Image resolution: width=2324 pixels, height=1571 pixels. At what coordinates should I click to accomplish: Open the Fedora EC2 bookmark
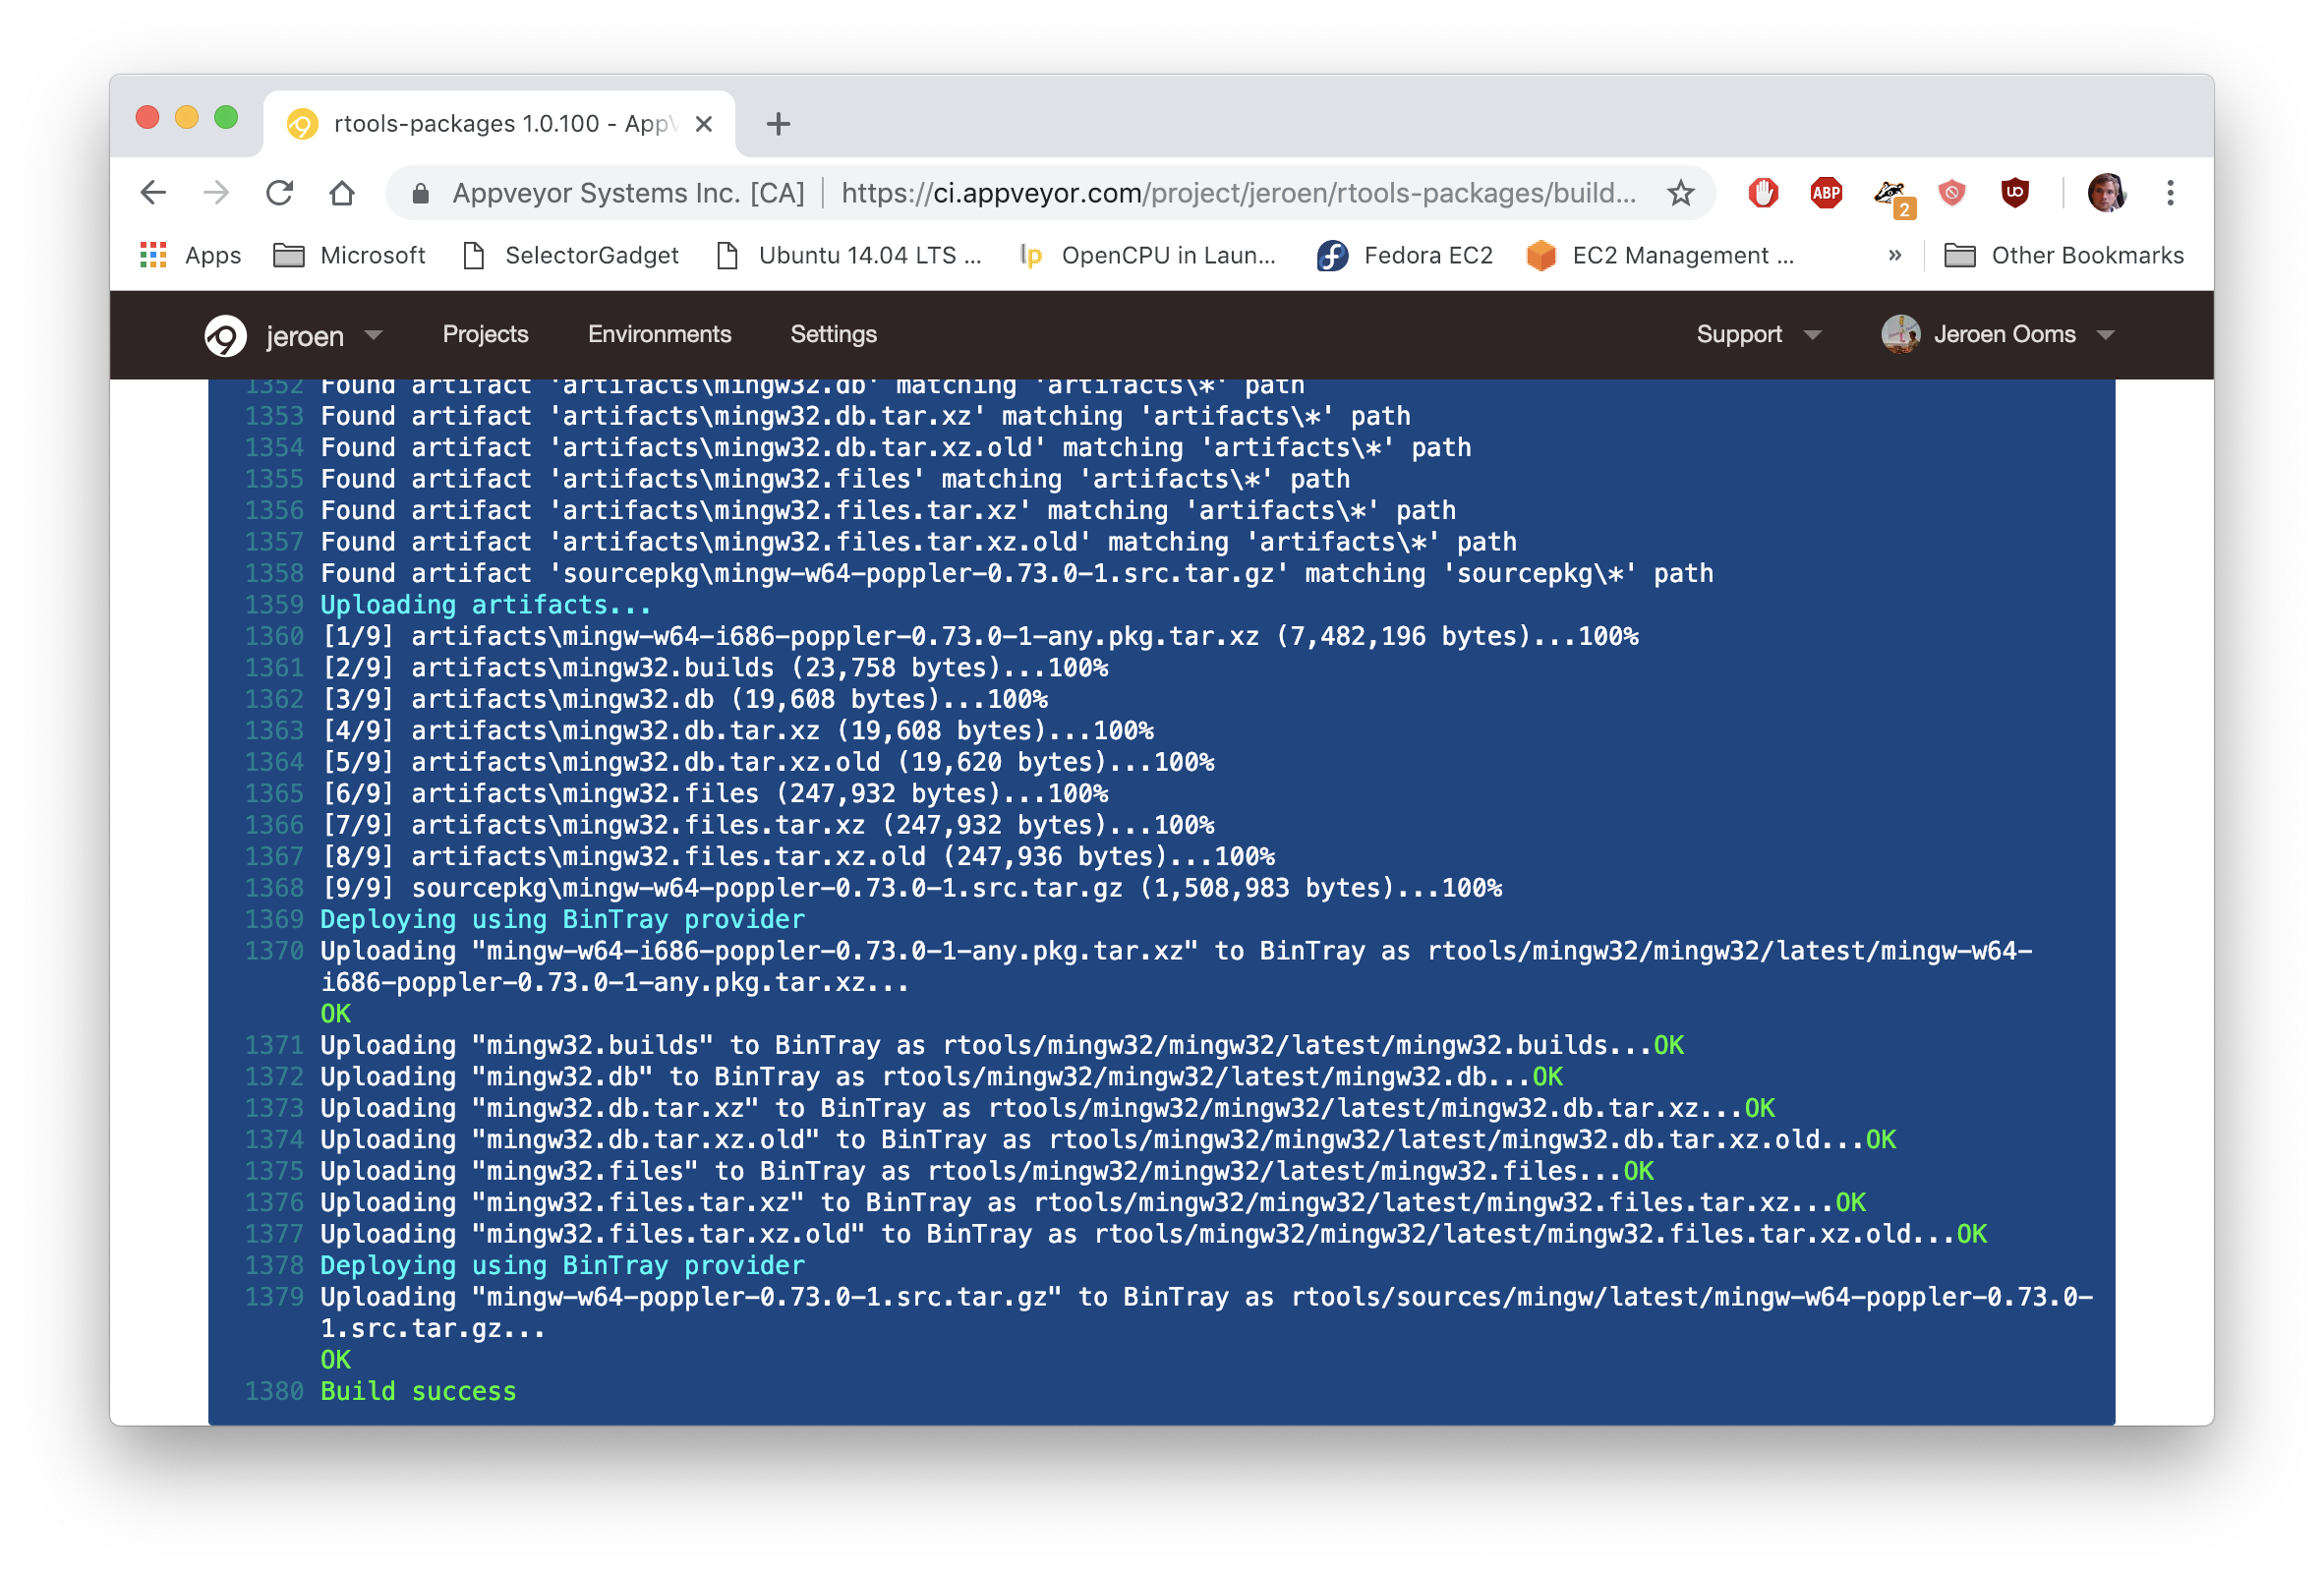pyautogui.click(x=1404, y=256)
